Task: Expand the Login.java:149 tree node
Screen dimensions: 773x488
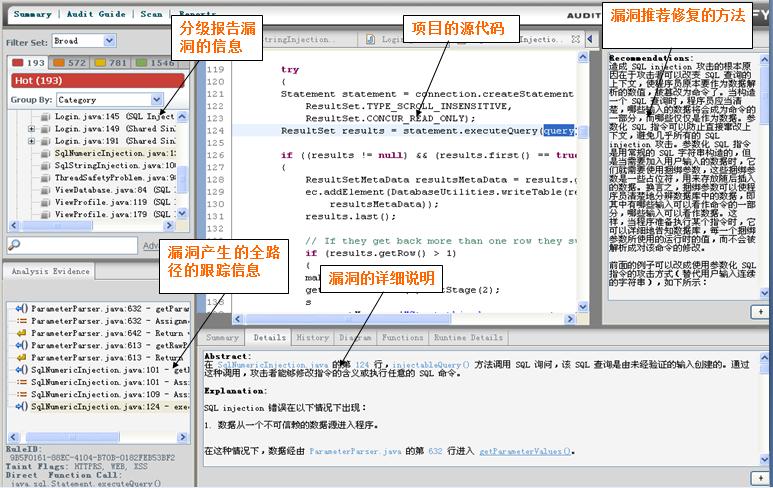Action: point(32,129)
